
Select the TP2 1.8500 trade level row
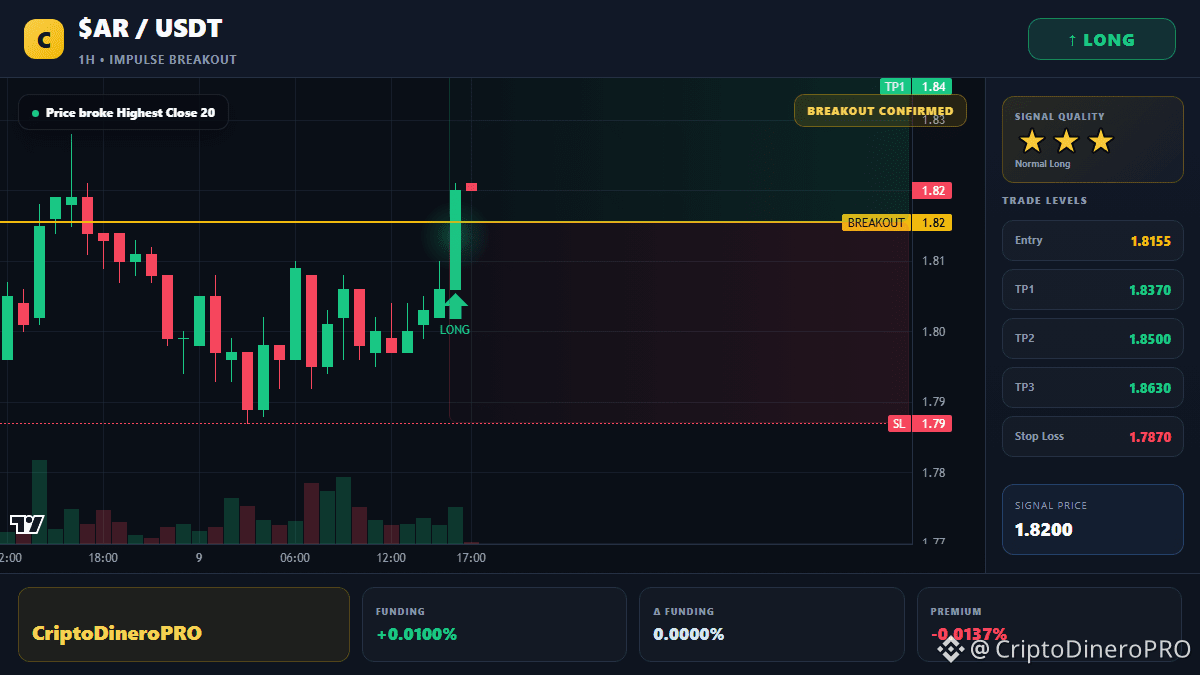click(1093, 339)
